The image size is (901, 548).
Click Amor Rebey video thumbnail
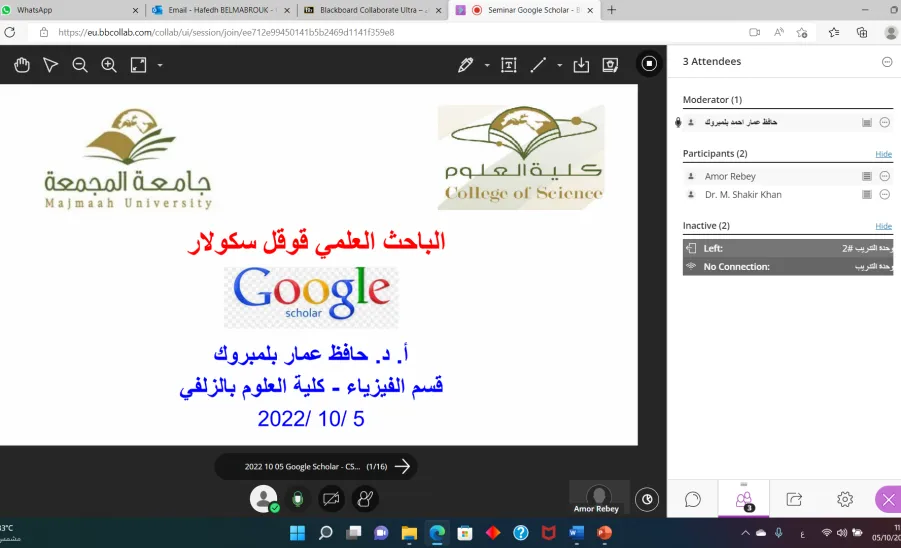point(599,498)
